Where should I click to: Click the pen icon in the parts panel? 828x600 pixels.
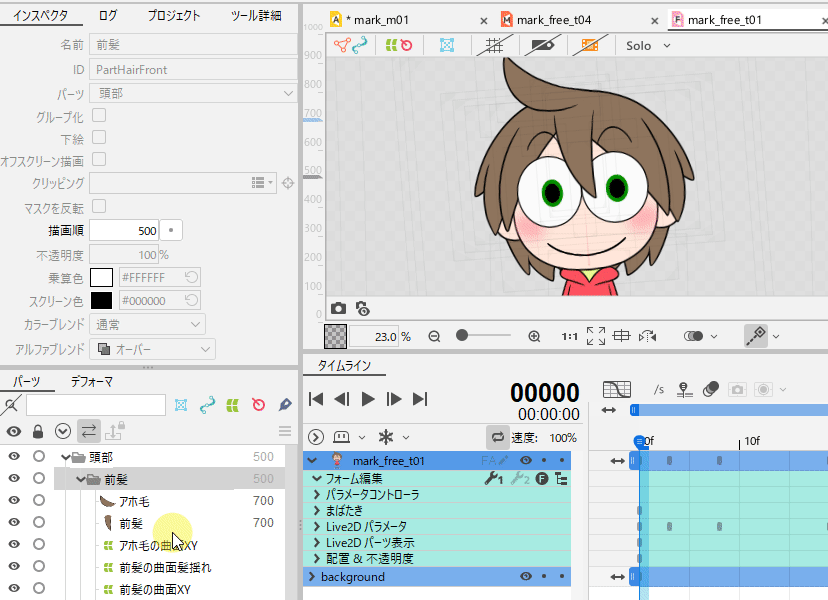tap(285, 405)
